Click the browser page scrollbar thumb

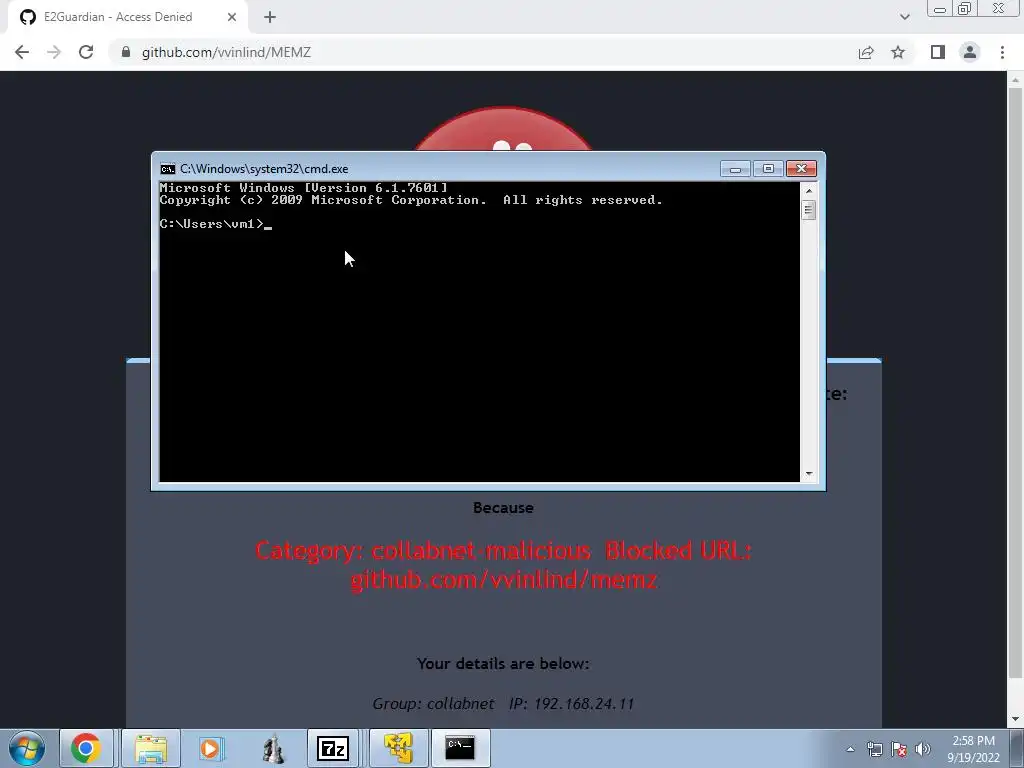(x=1014, y=382)
